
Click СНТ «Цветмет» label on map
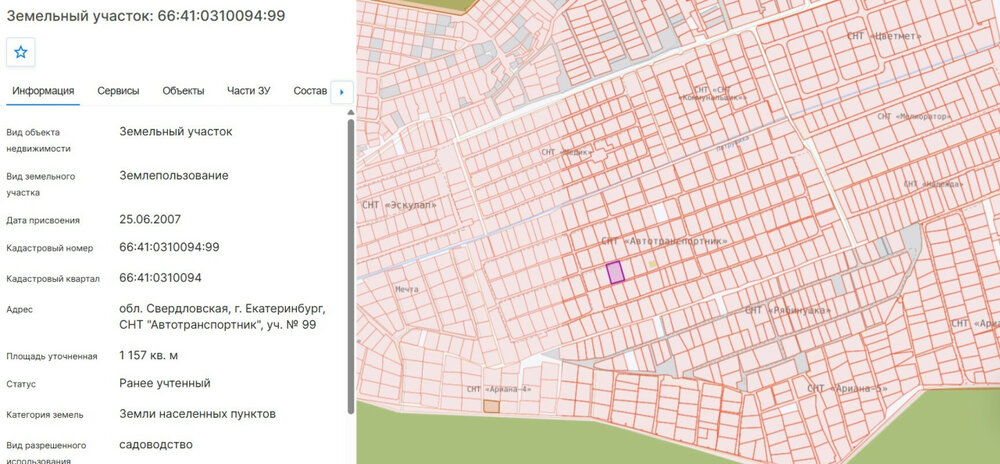pos(885,36)
